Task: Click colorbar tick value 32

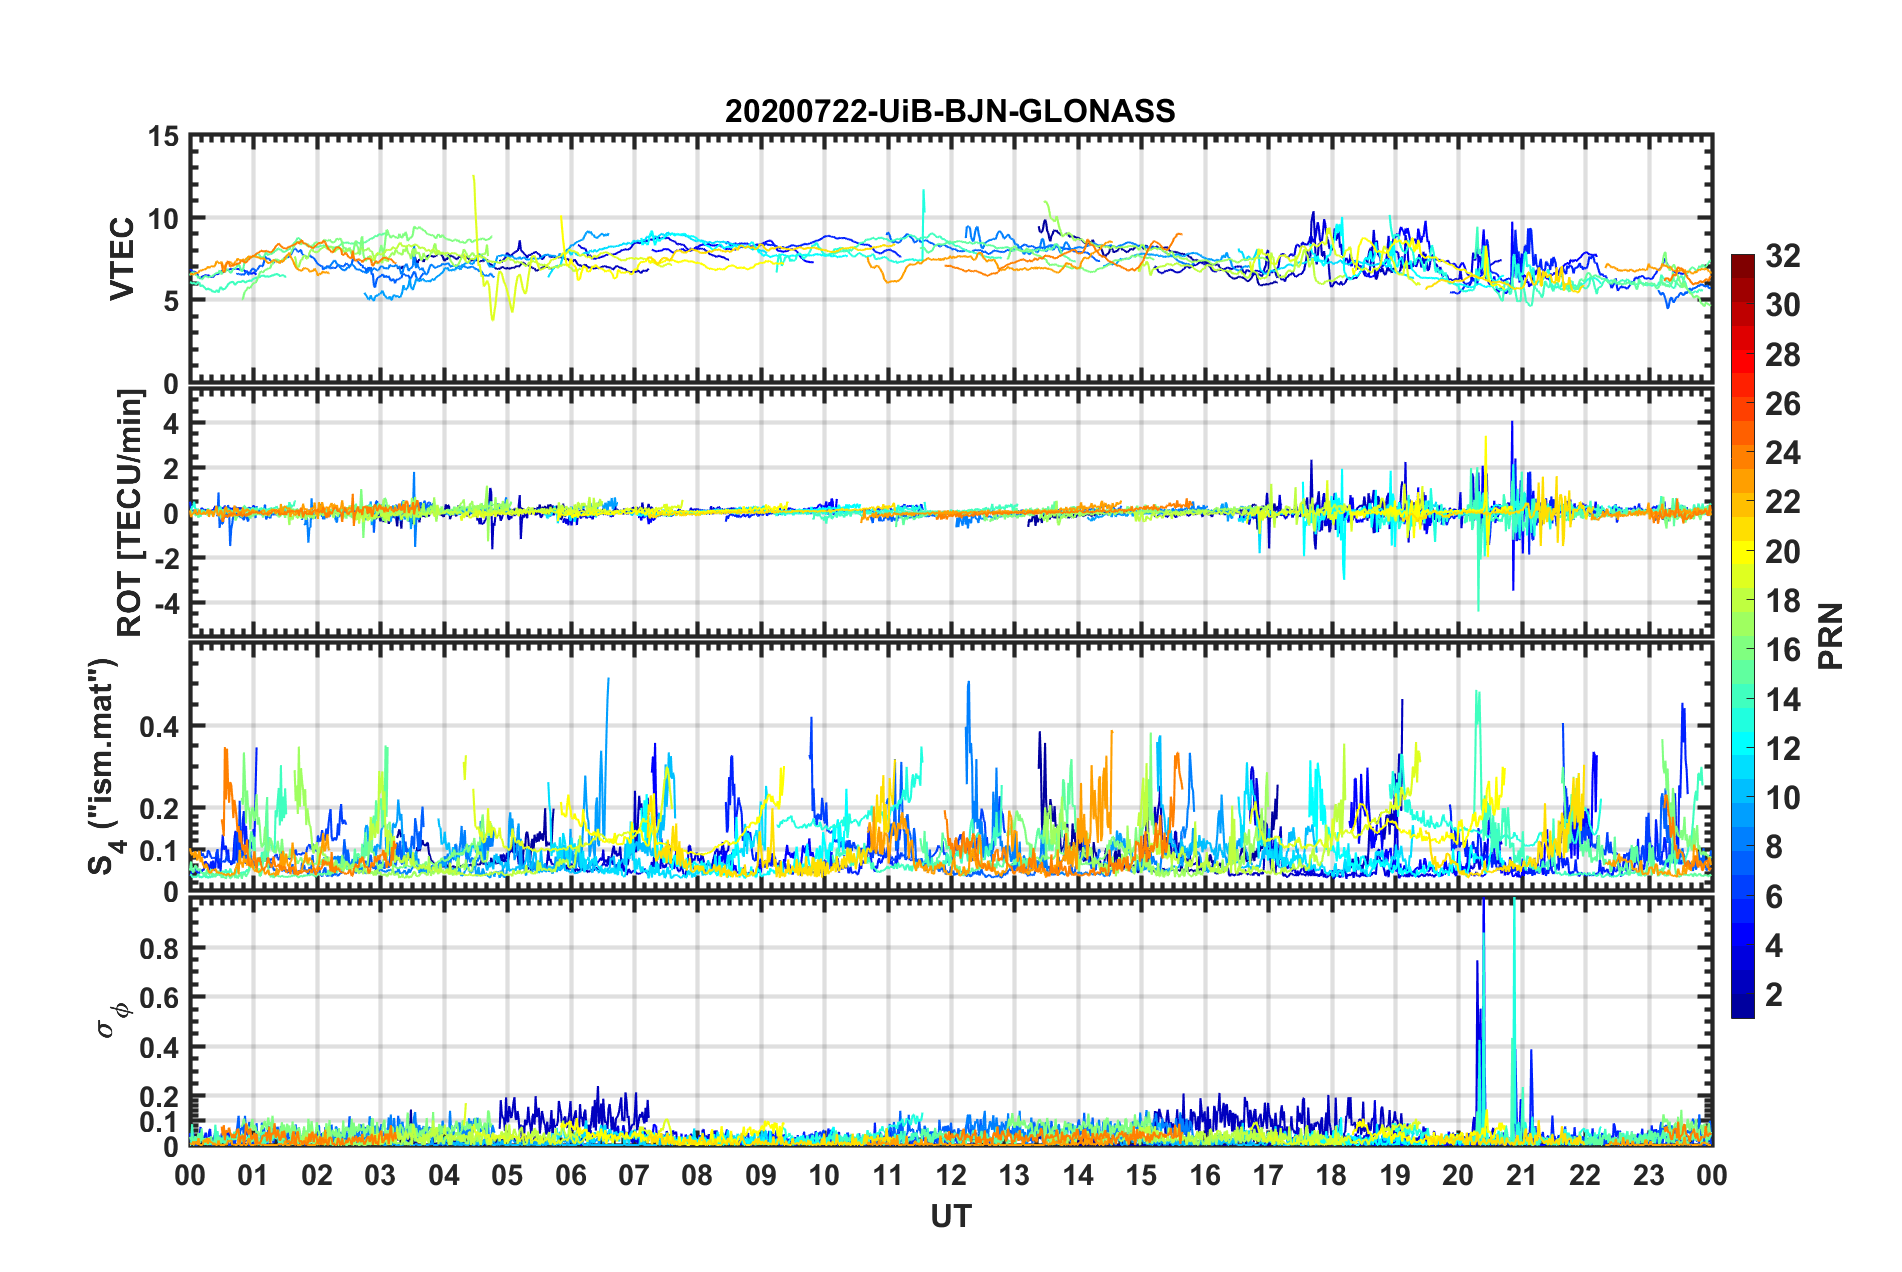Action: click(1782, 256)
